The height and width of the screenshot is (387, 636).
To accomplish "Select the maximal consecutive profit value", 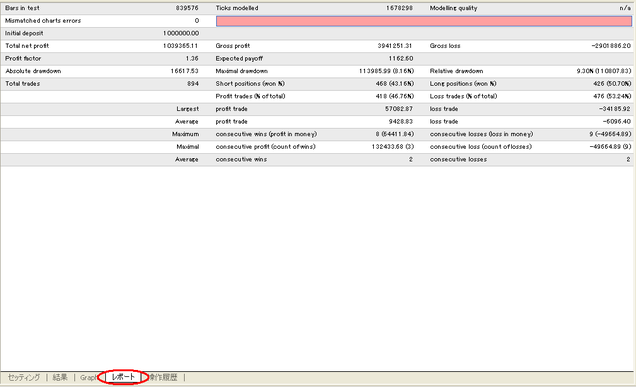I will (393, 146).
